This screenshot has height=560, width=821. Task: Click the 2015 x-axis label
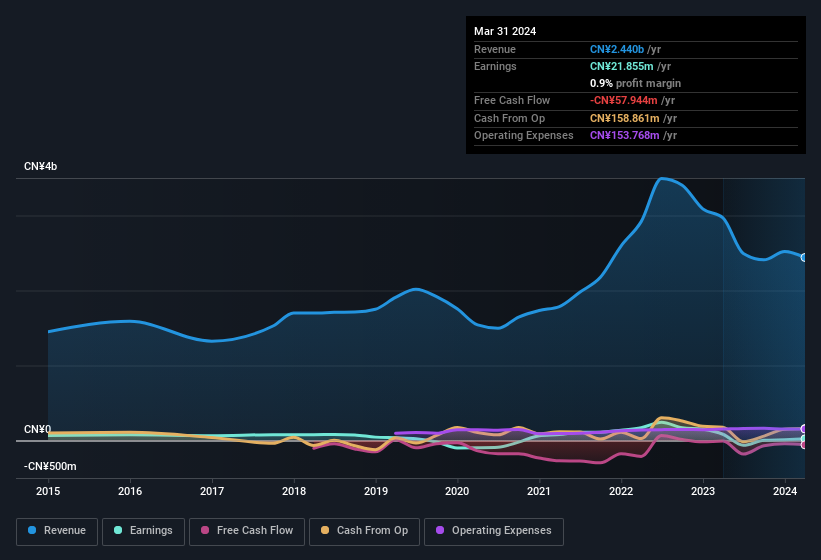coord(48,491)
